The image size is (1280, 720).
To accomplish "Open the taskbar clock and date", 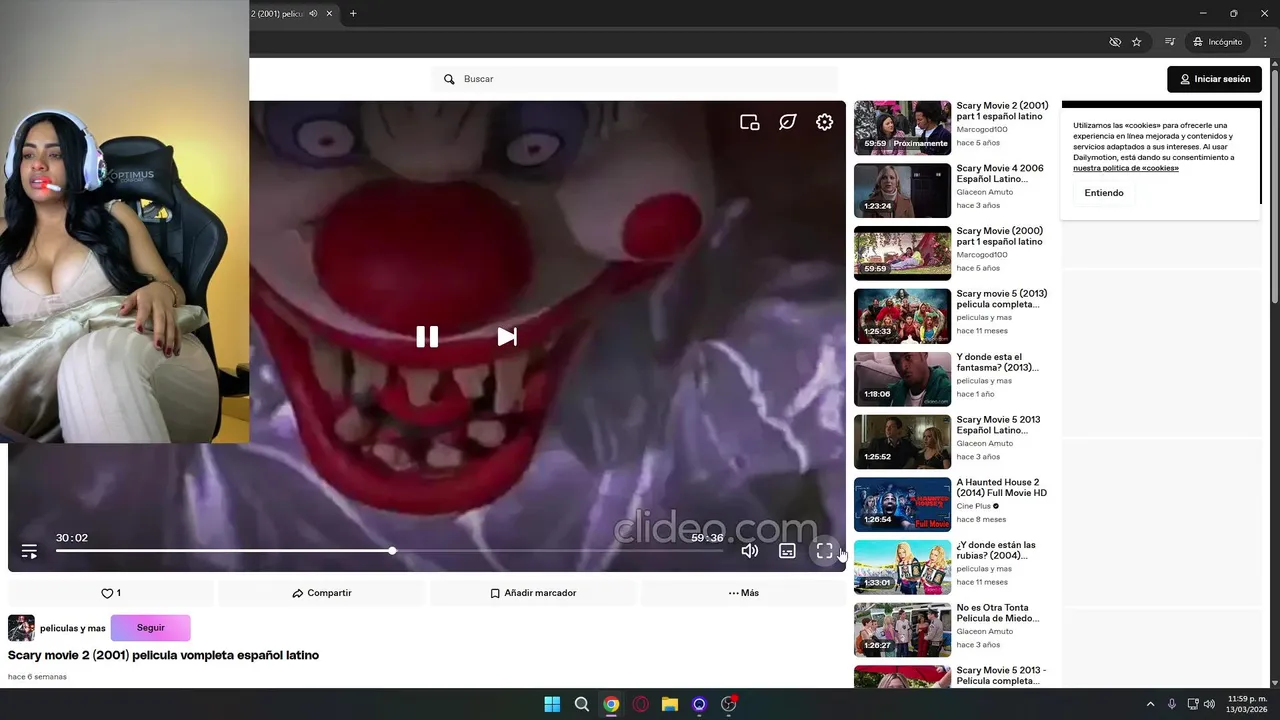I will (1246, 704).
